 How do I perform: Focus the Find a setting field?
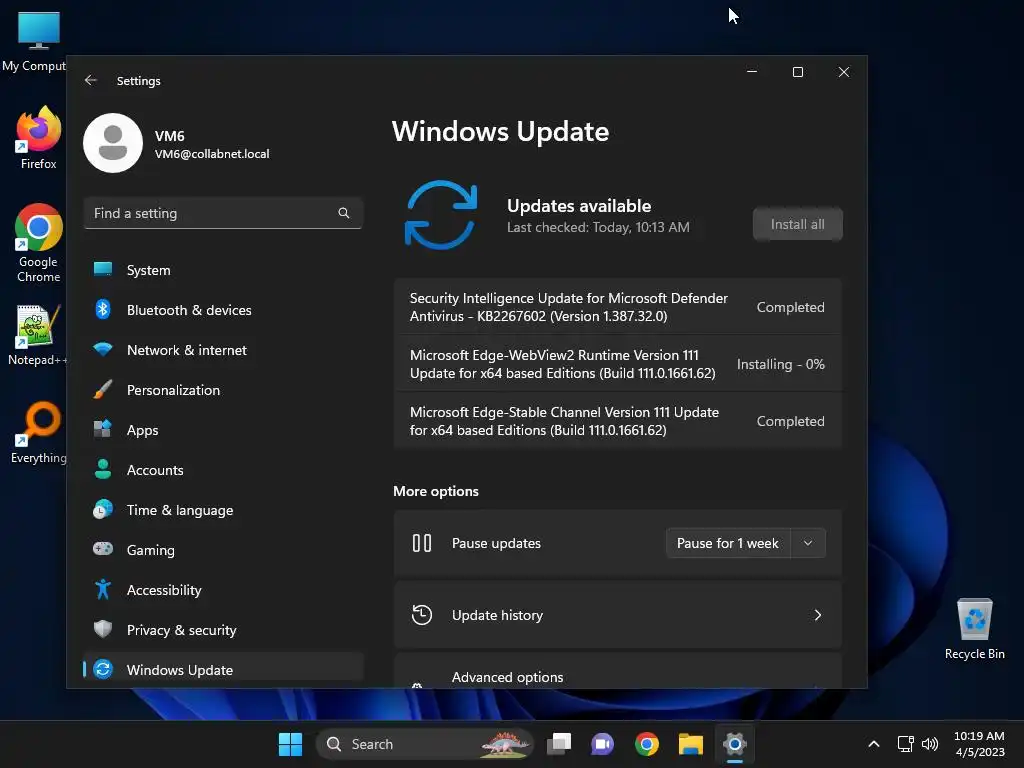[223, 213]
